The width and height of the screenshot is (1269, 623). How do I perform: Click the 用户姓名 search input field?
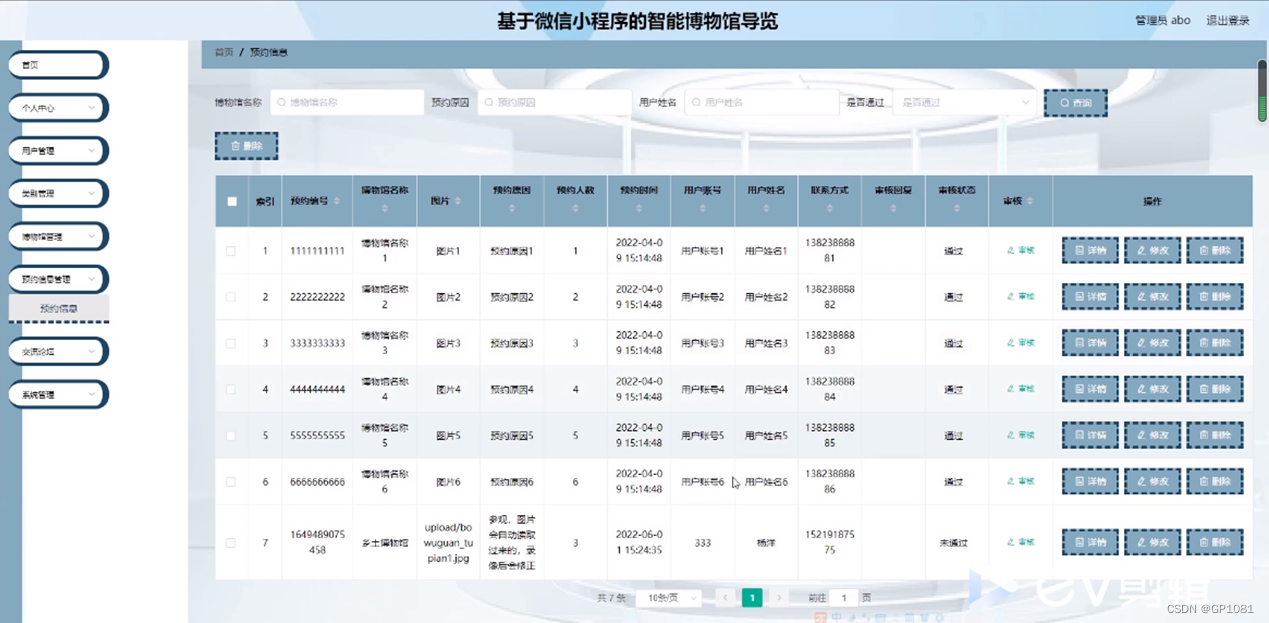(x=761, y=102)
